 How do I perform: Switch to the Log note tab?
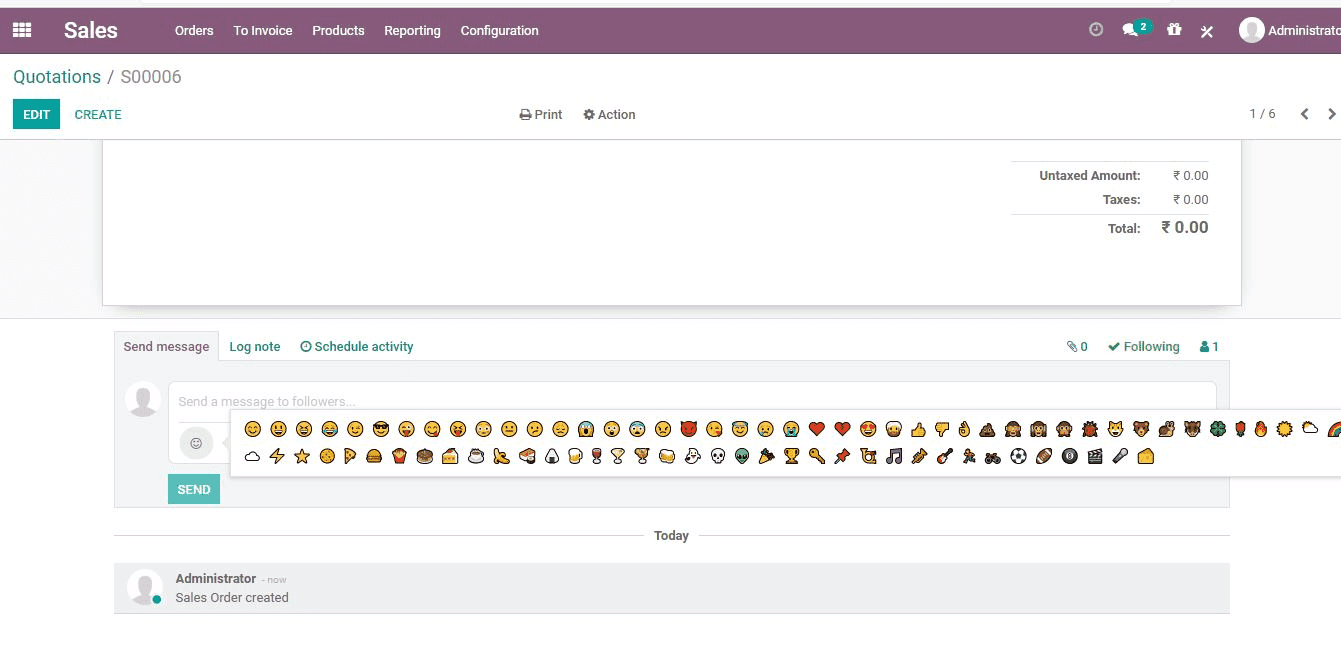coord(255,347)
